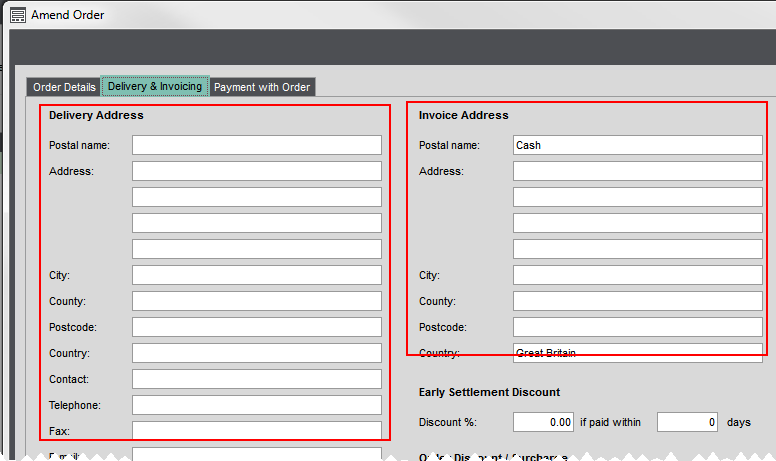Focus the 'if paid within' days field

point(687,422)
